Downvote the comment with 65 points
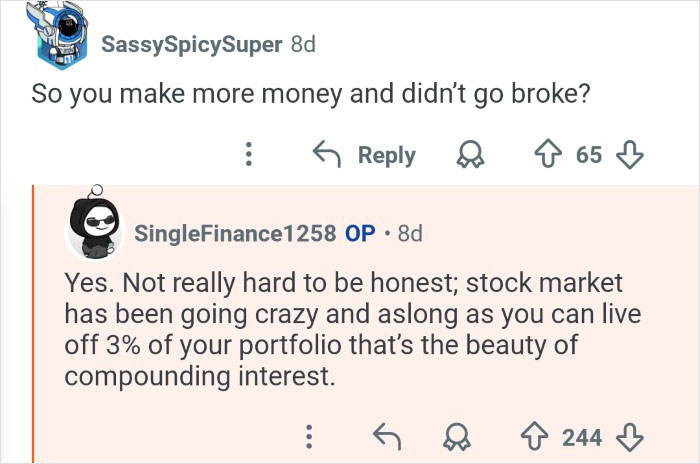The width and height of the screenshot is (700, 464). (x=630, y=155)
